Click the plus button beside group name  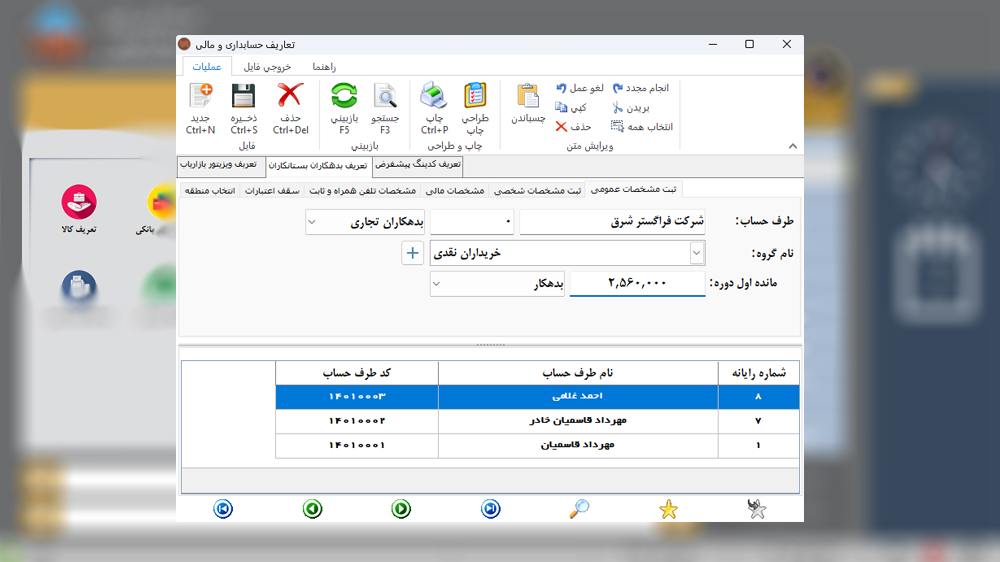(412, 254)
